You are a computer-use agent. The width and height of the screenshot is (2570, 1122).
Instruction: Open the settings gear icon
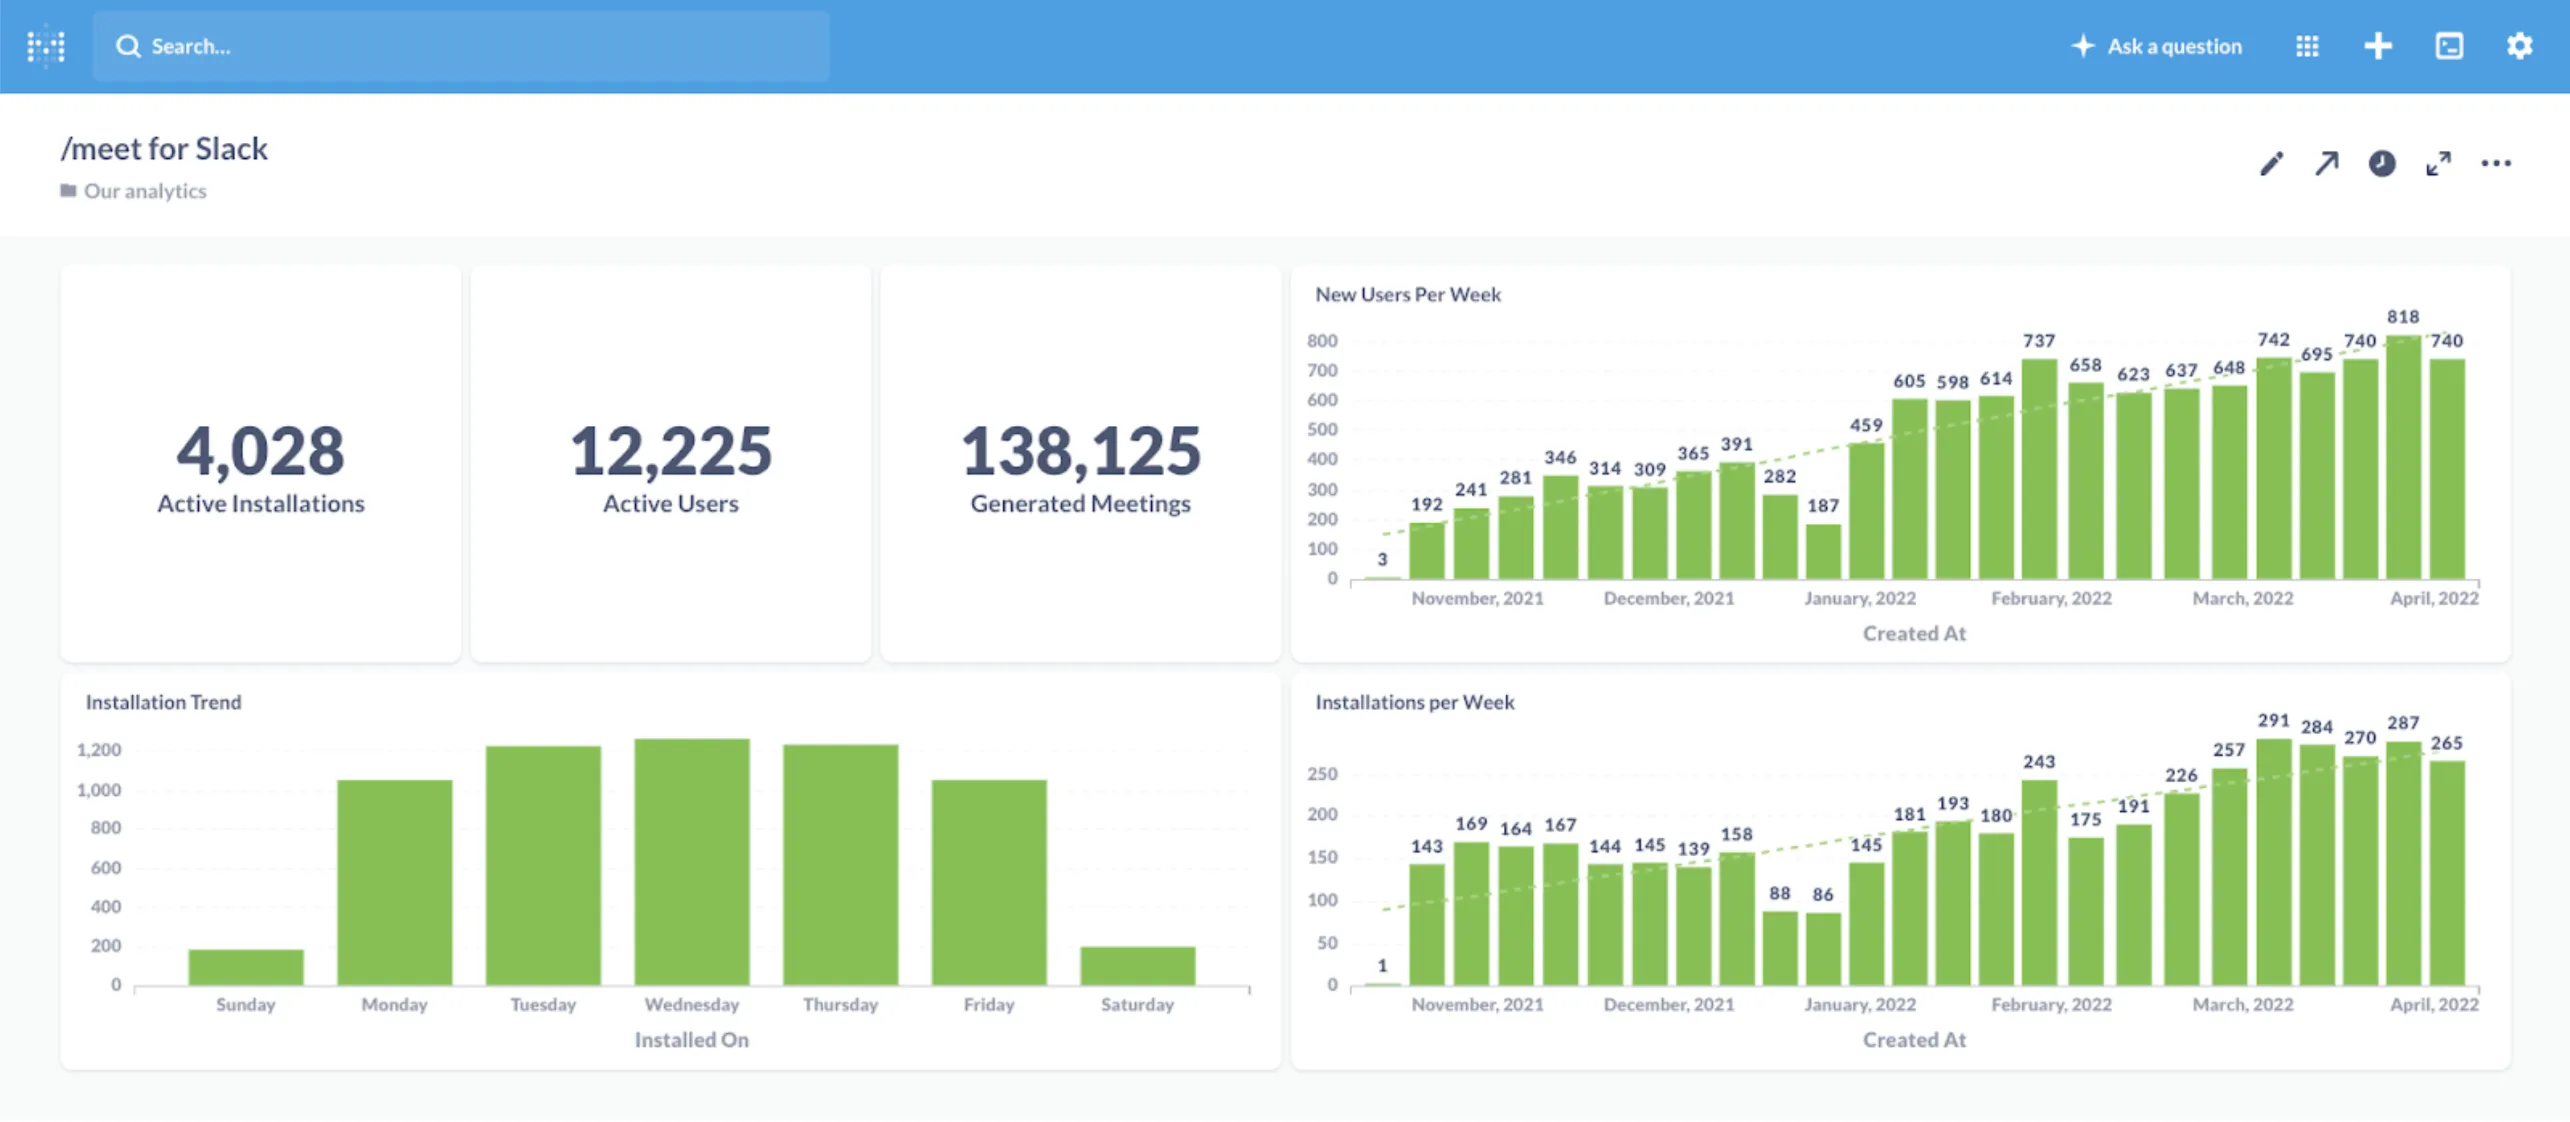[2519, 46]
